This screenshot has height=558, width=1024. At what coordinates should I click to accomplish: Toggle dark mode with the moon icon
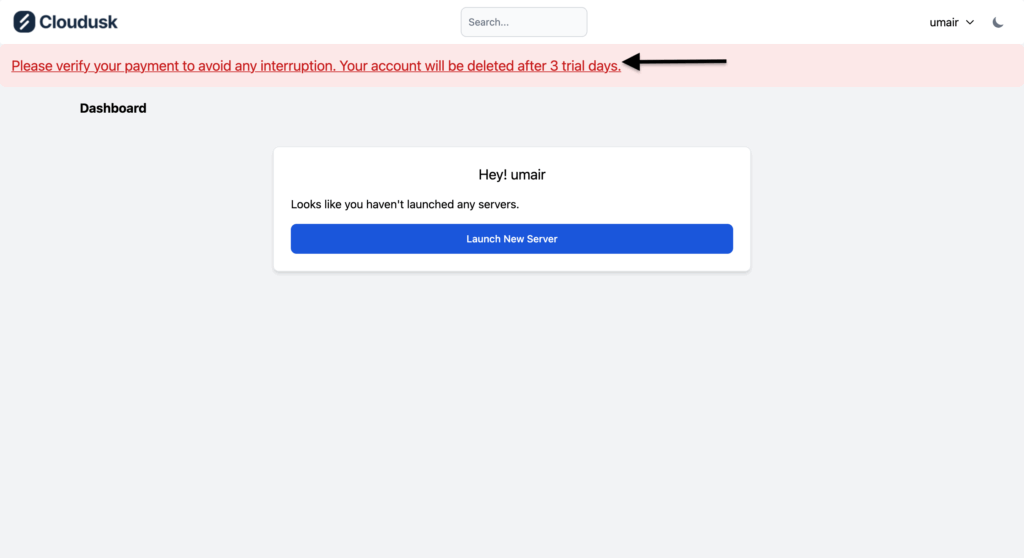tap(998, 22)
